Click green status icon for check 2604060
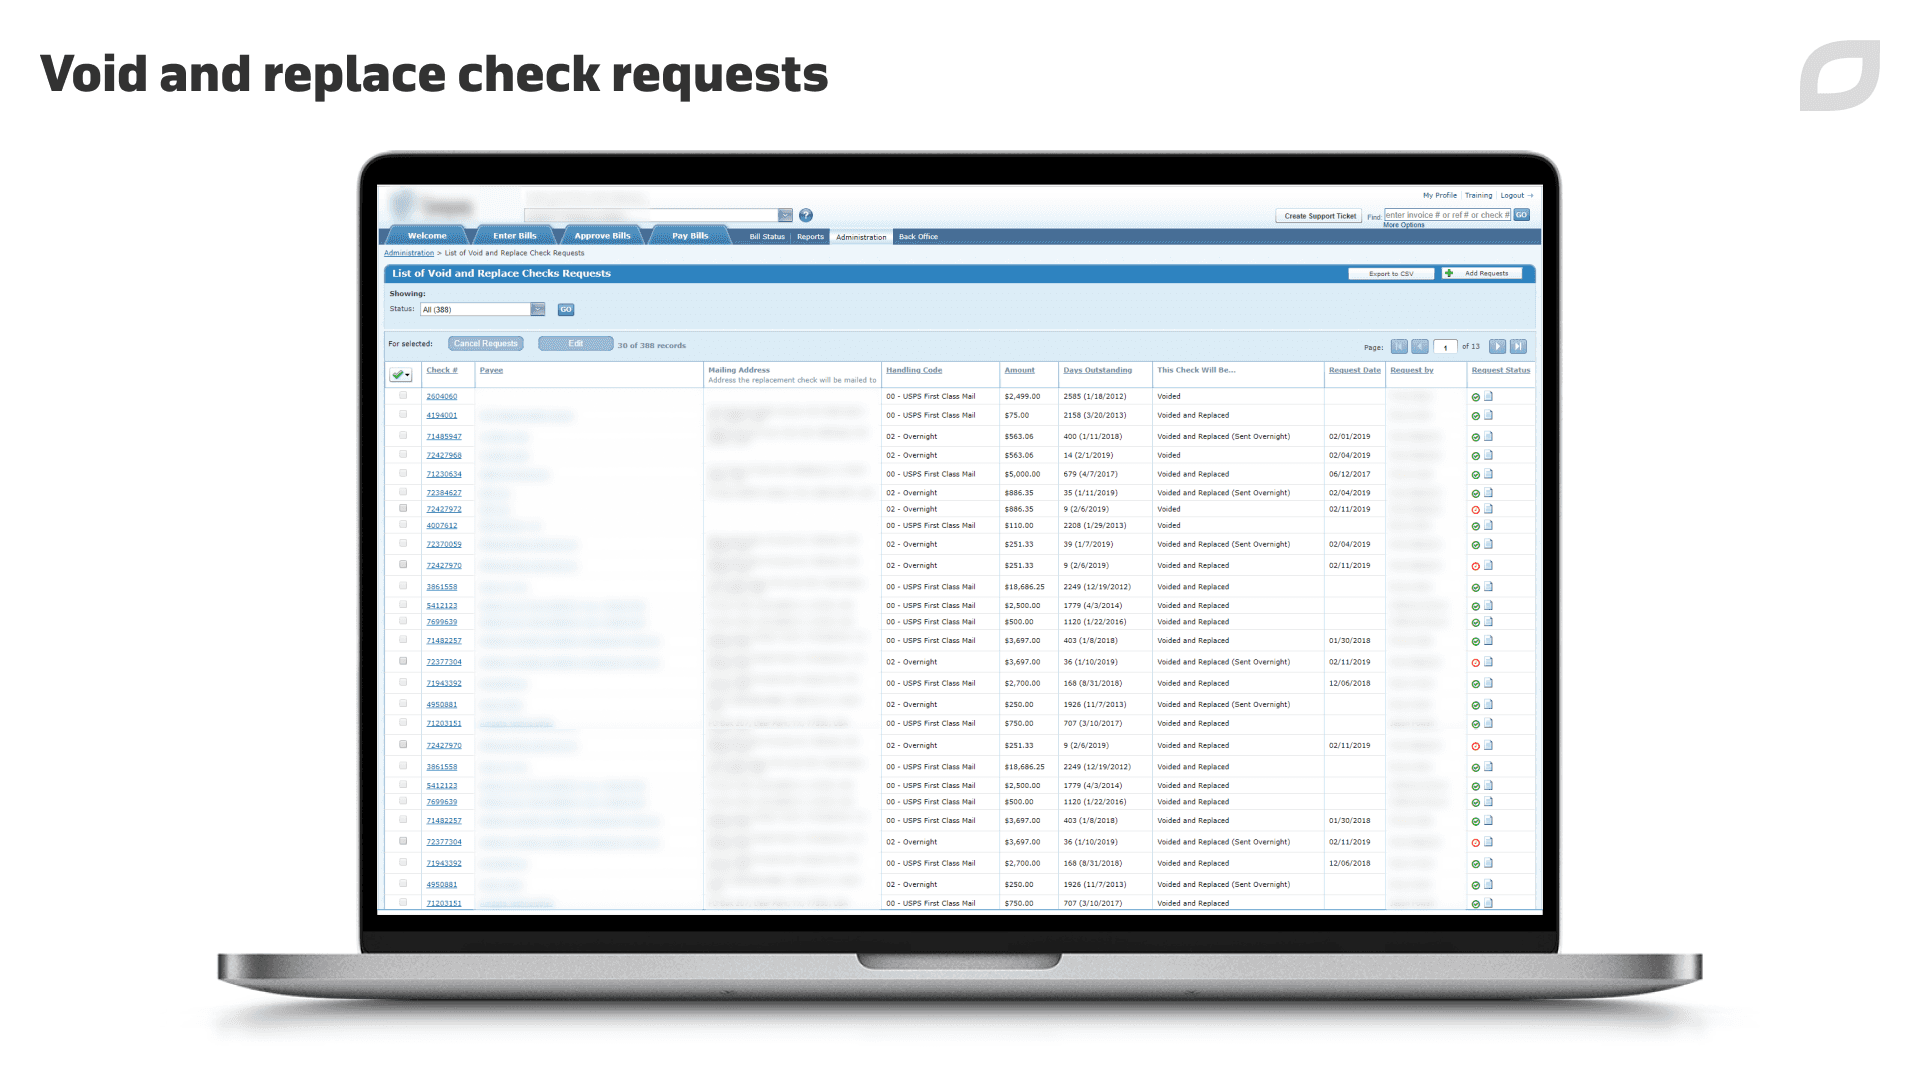This screenshot has height=1080, width=1920. (1475, 397)
